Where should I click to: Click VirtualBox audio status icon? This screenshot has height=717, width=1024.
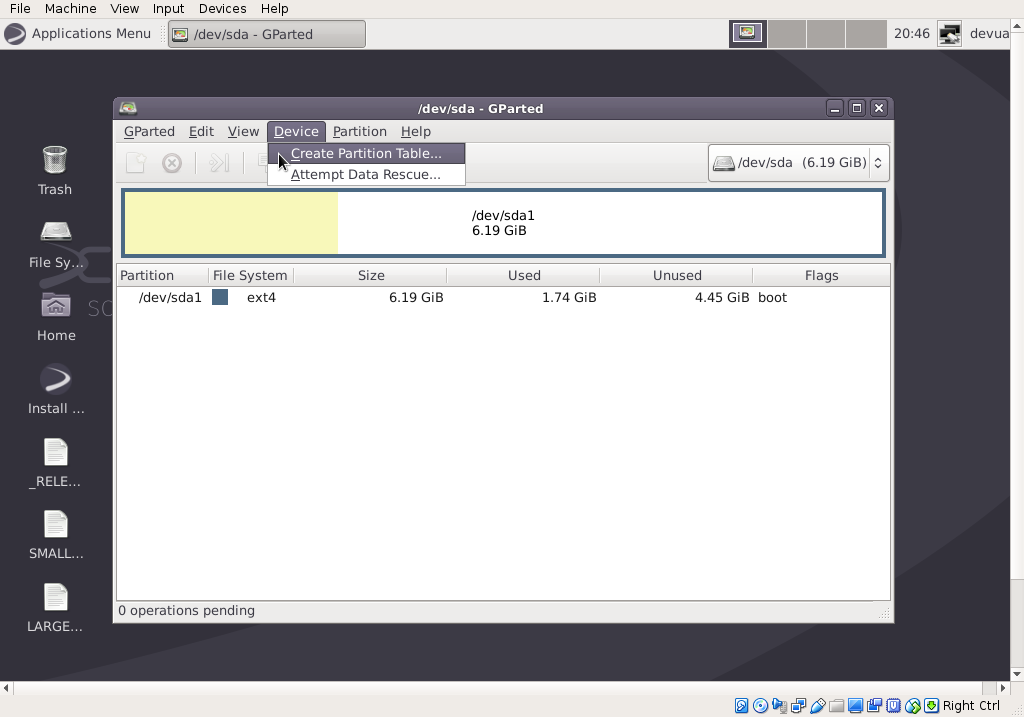point(779,705)
